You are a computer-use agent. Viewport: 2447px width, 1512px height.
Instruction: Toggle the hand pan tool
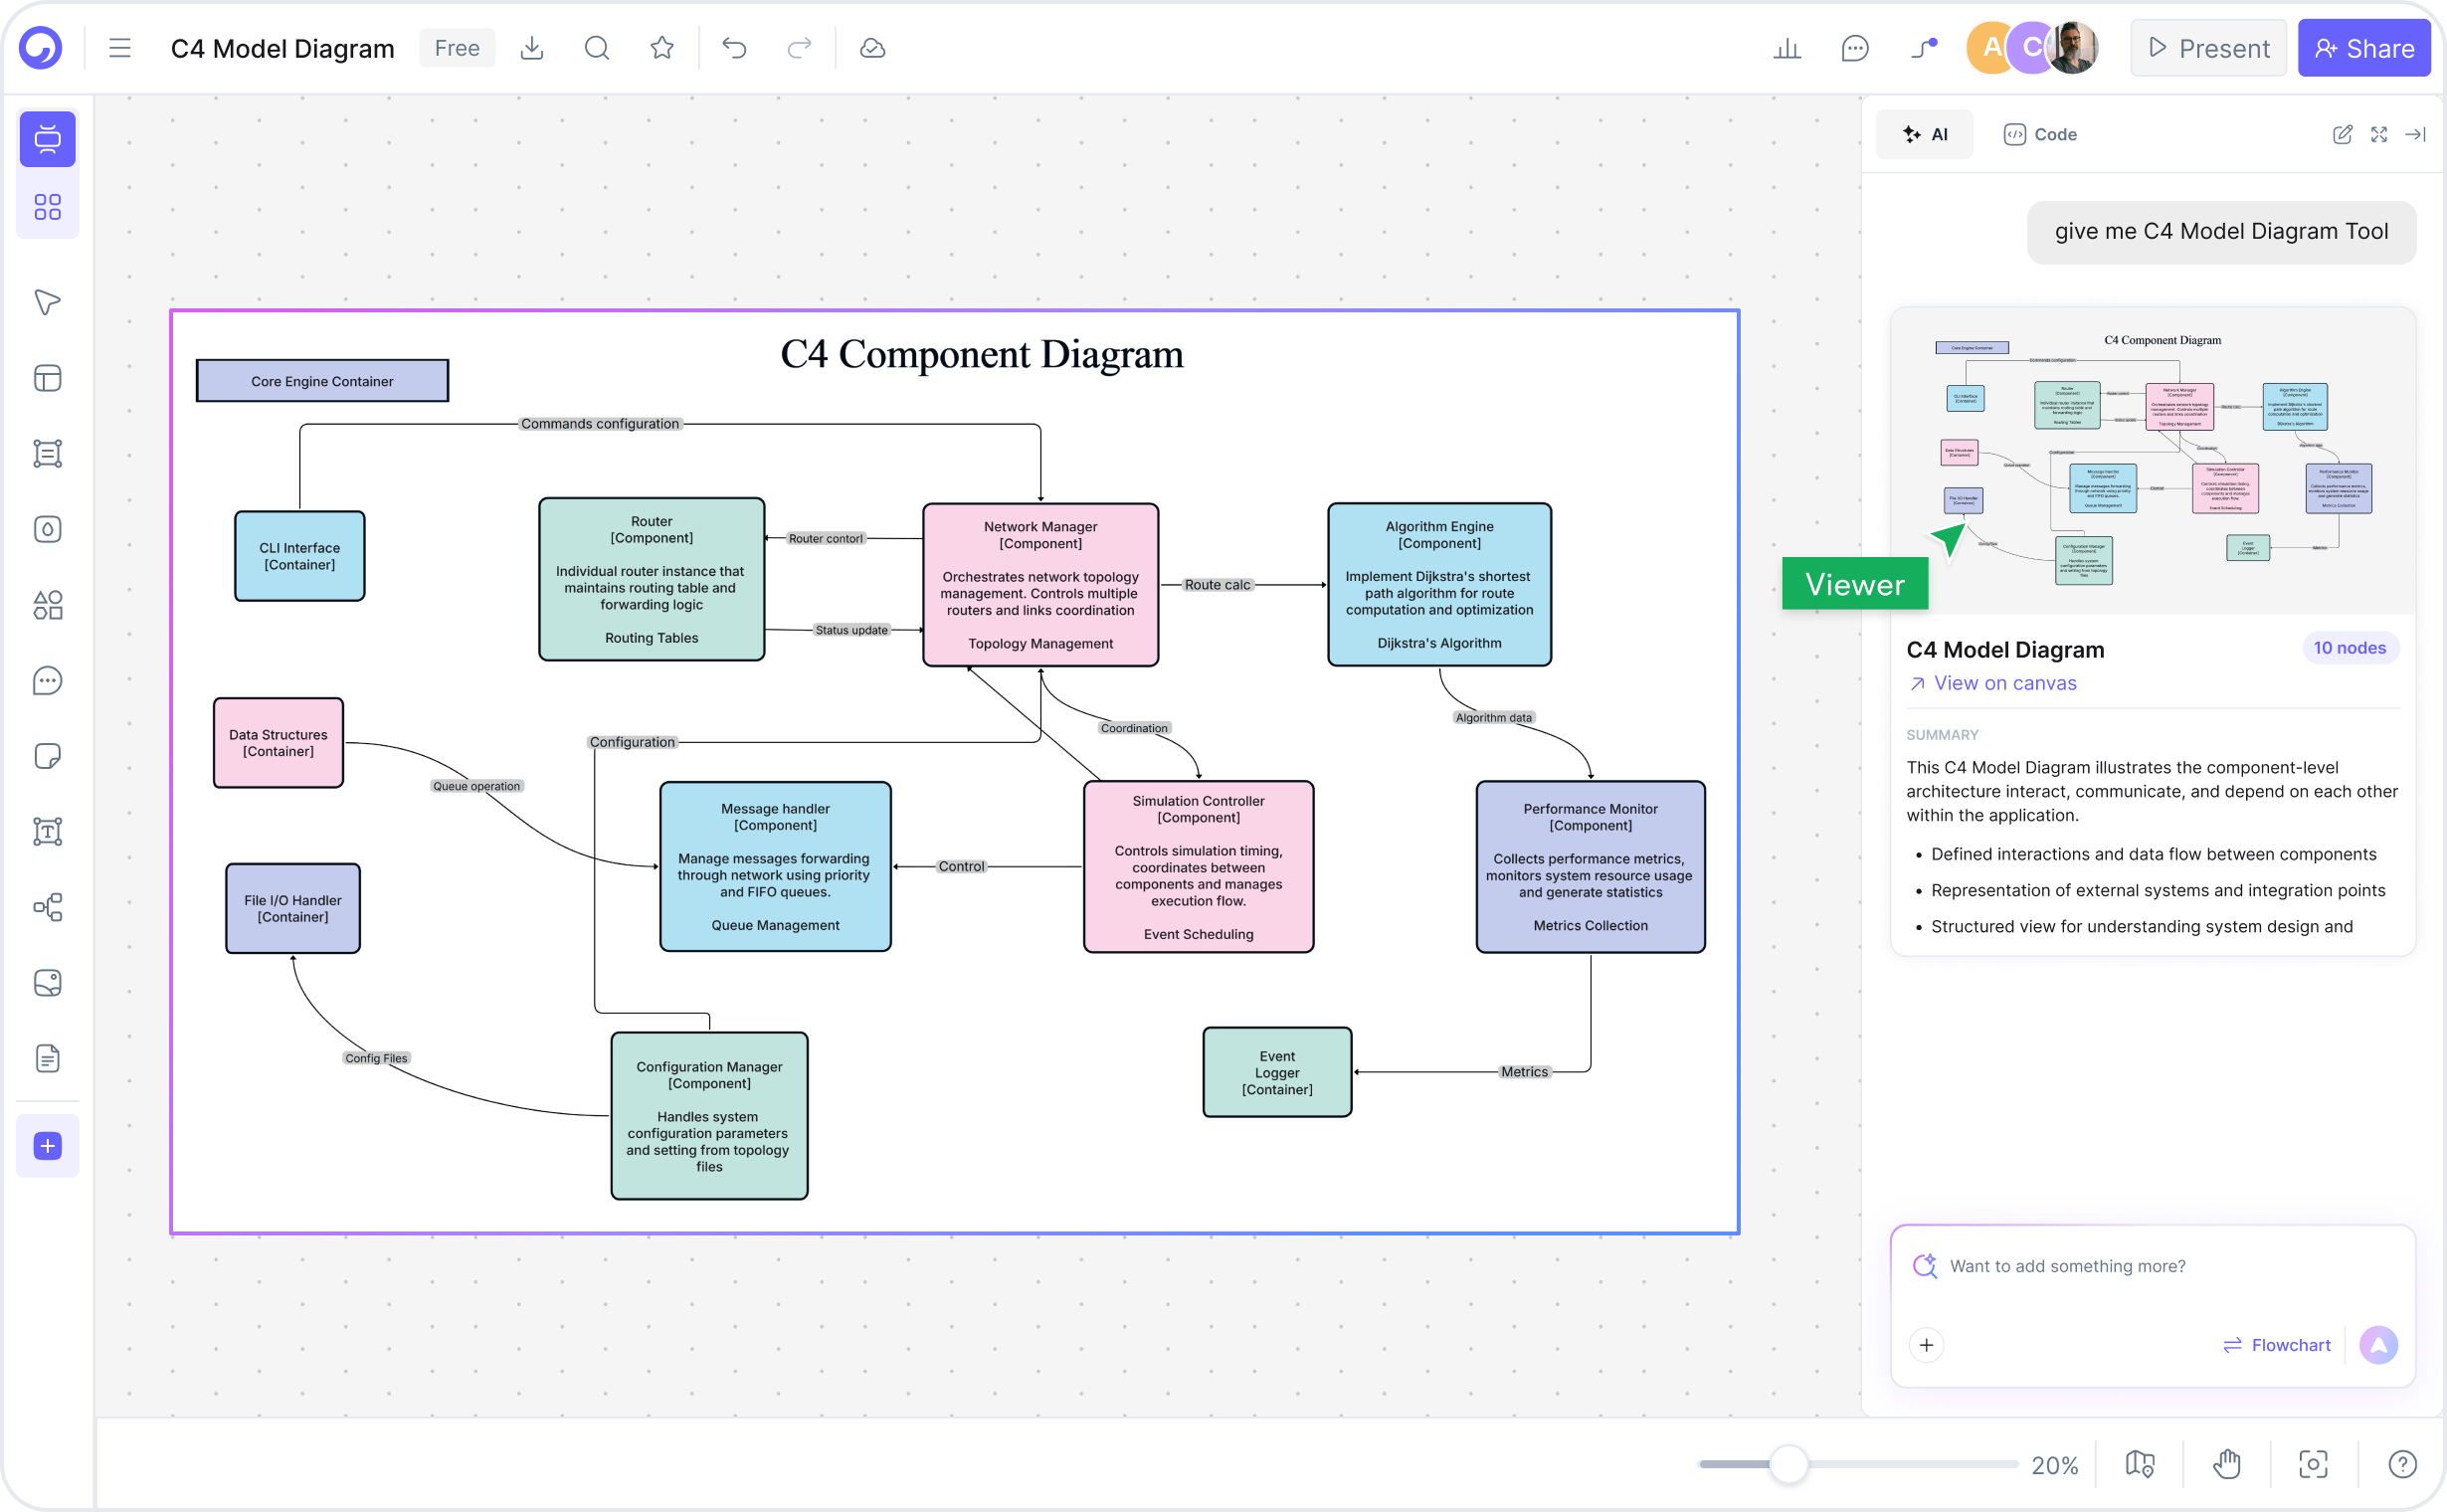[2226, 1465]
